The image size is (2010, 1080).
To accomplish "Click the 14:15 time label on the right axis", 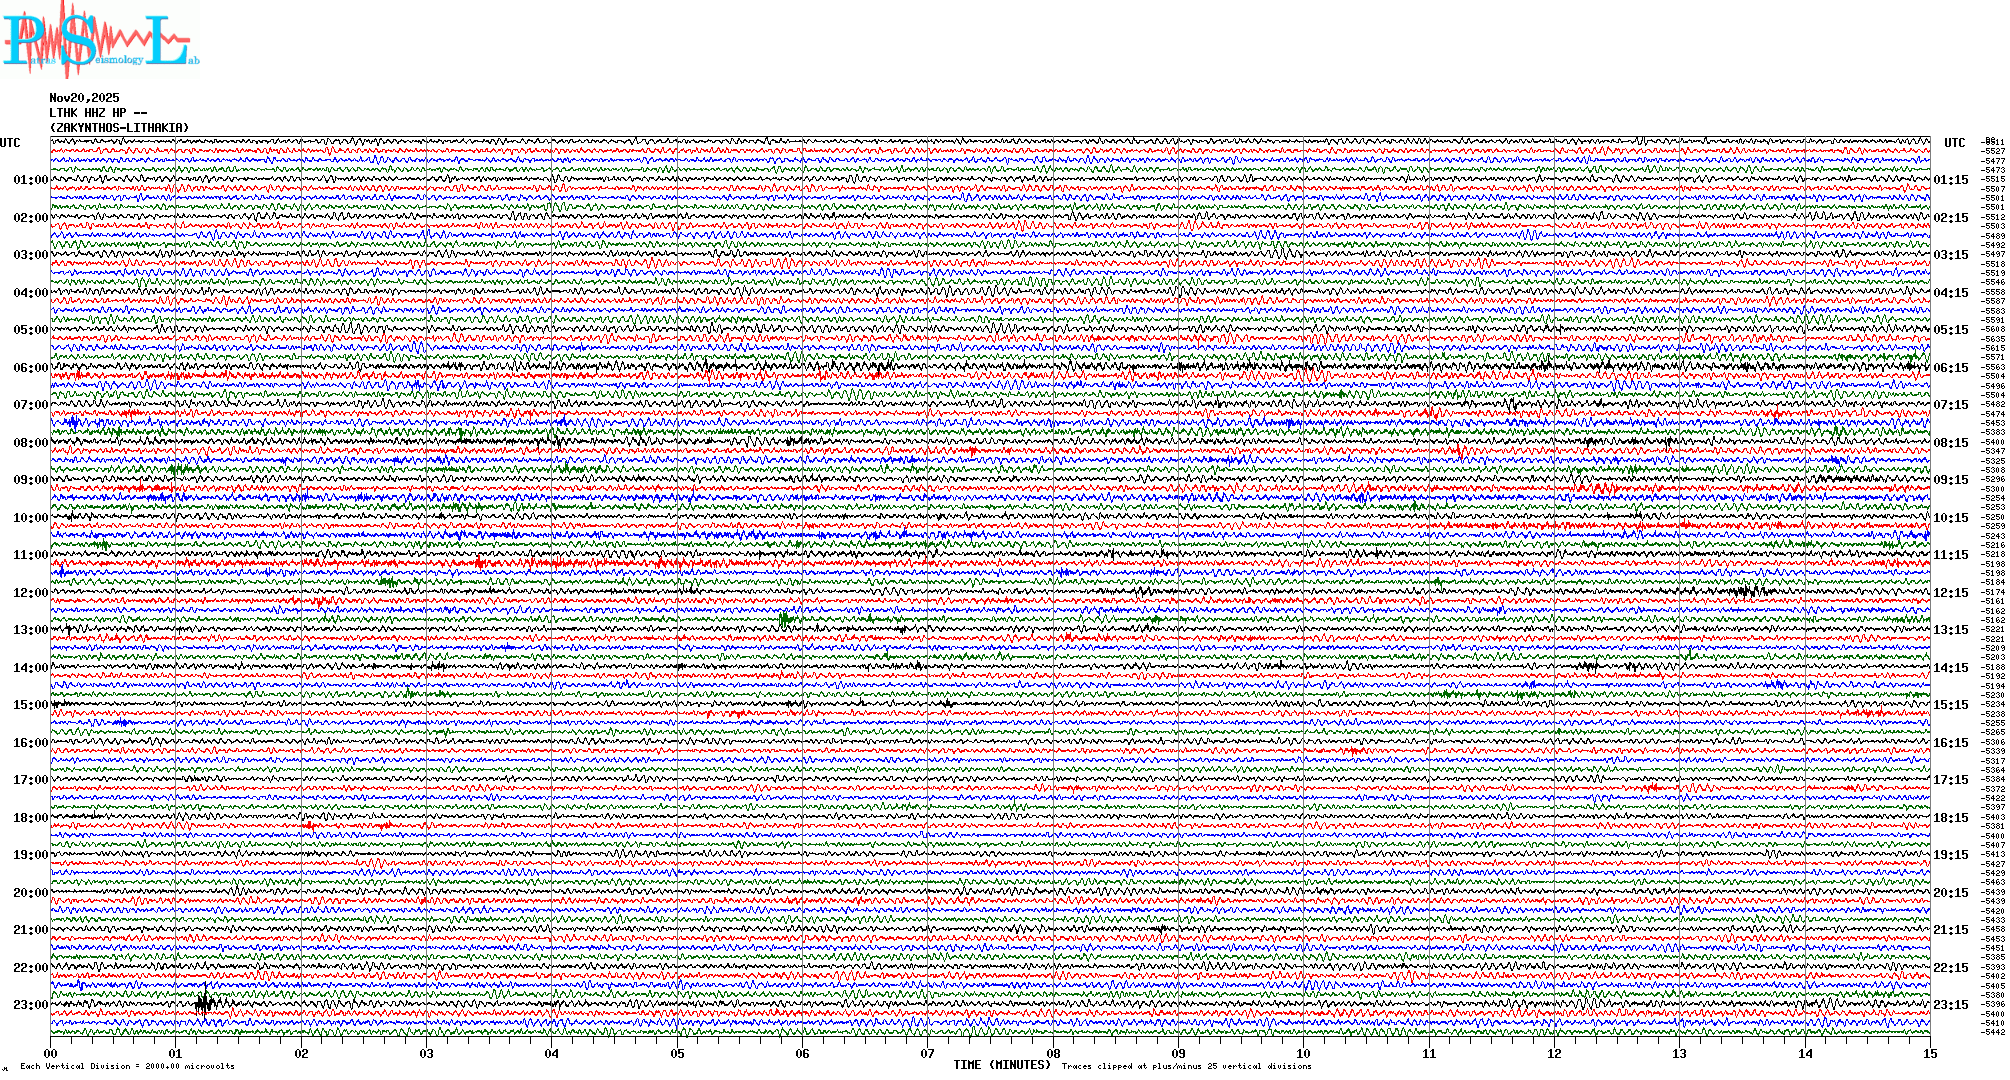I will pyautogui.click(x=1951, y=668).
